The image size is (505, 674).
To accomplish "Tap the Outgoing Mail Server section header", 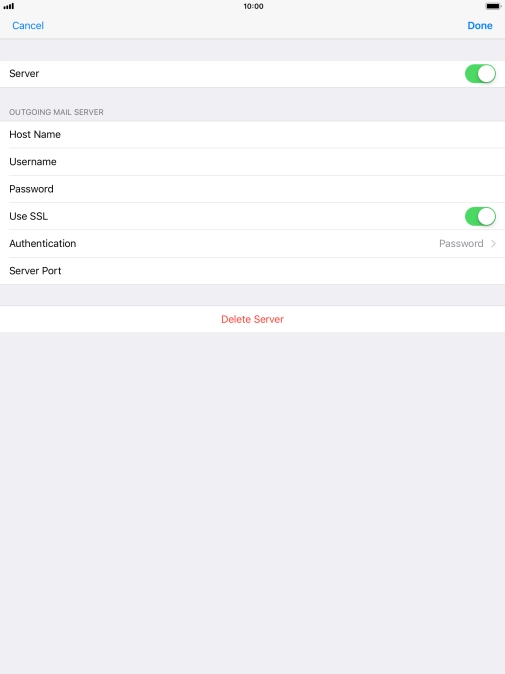I will click(x=56, y=112).
